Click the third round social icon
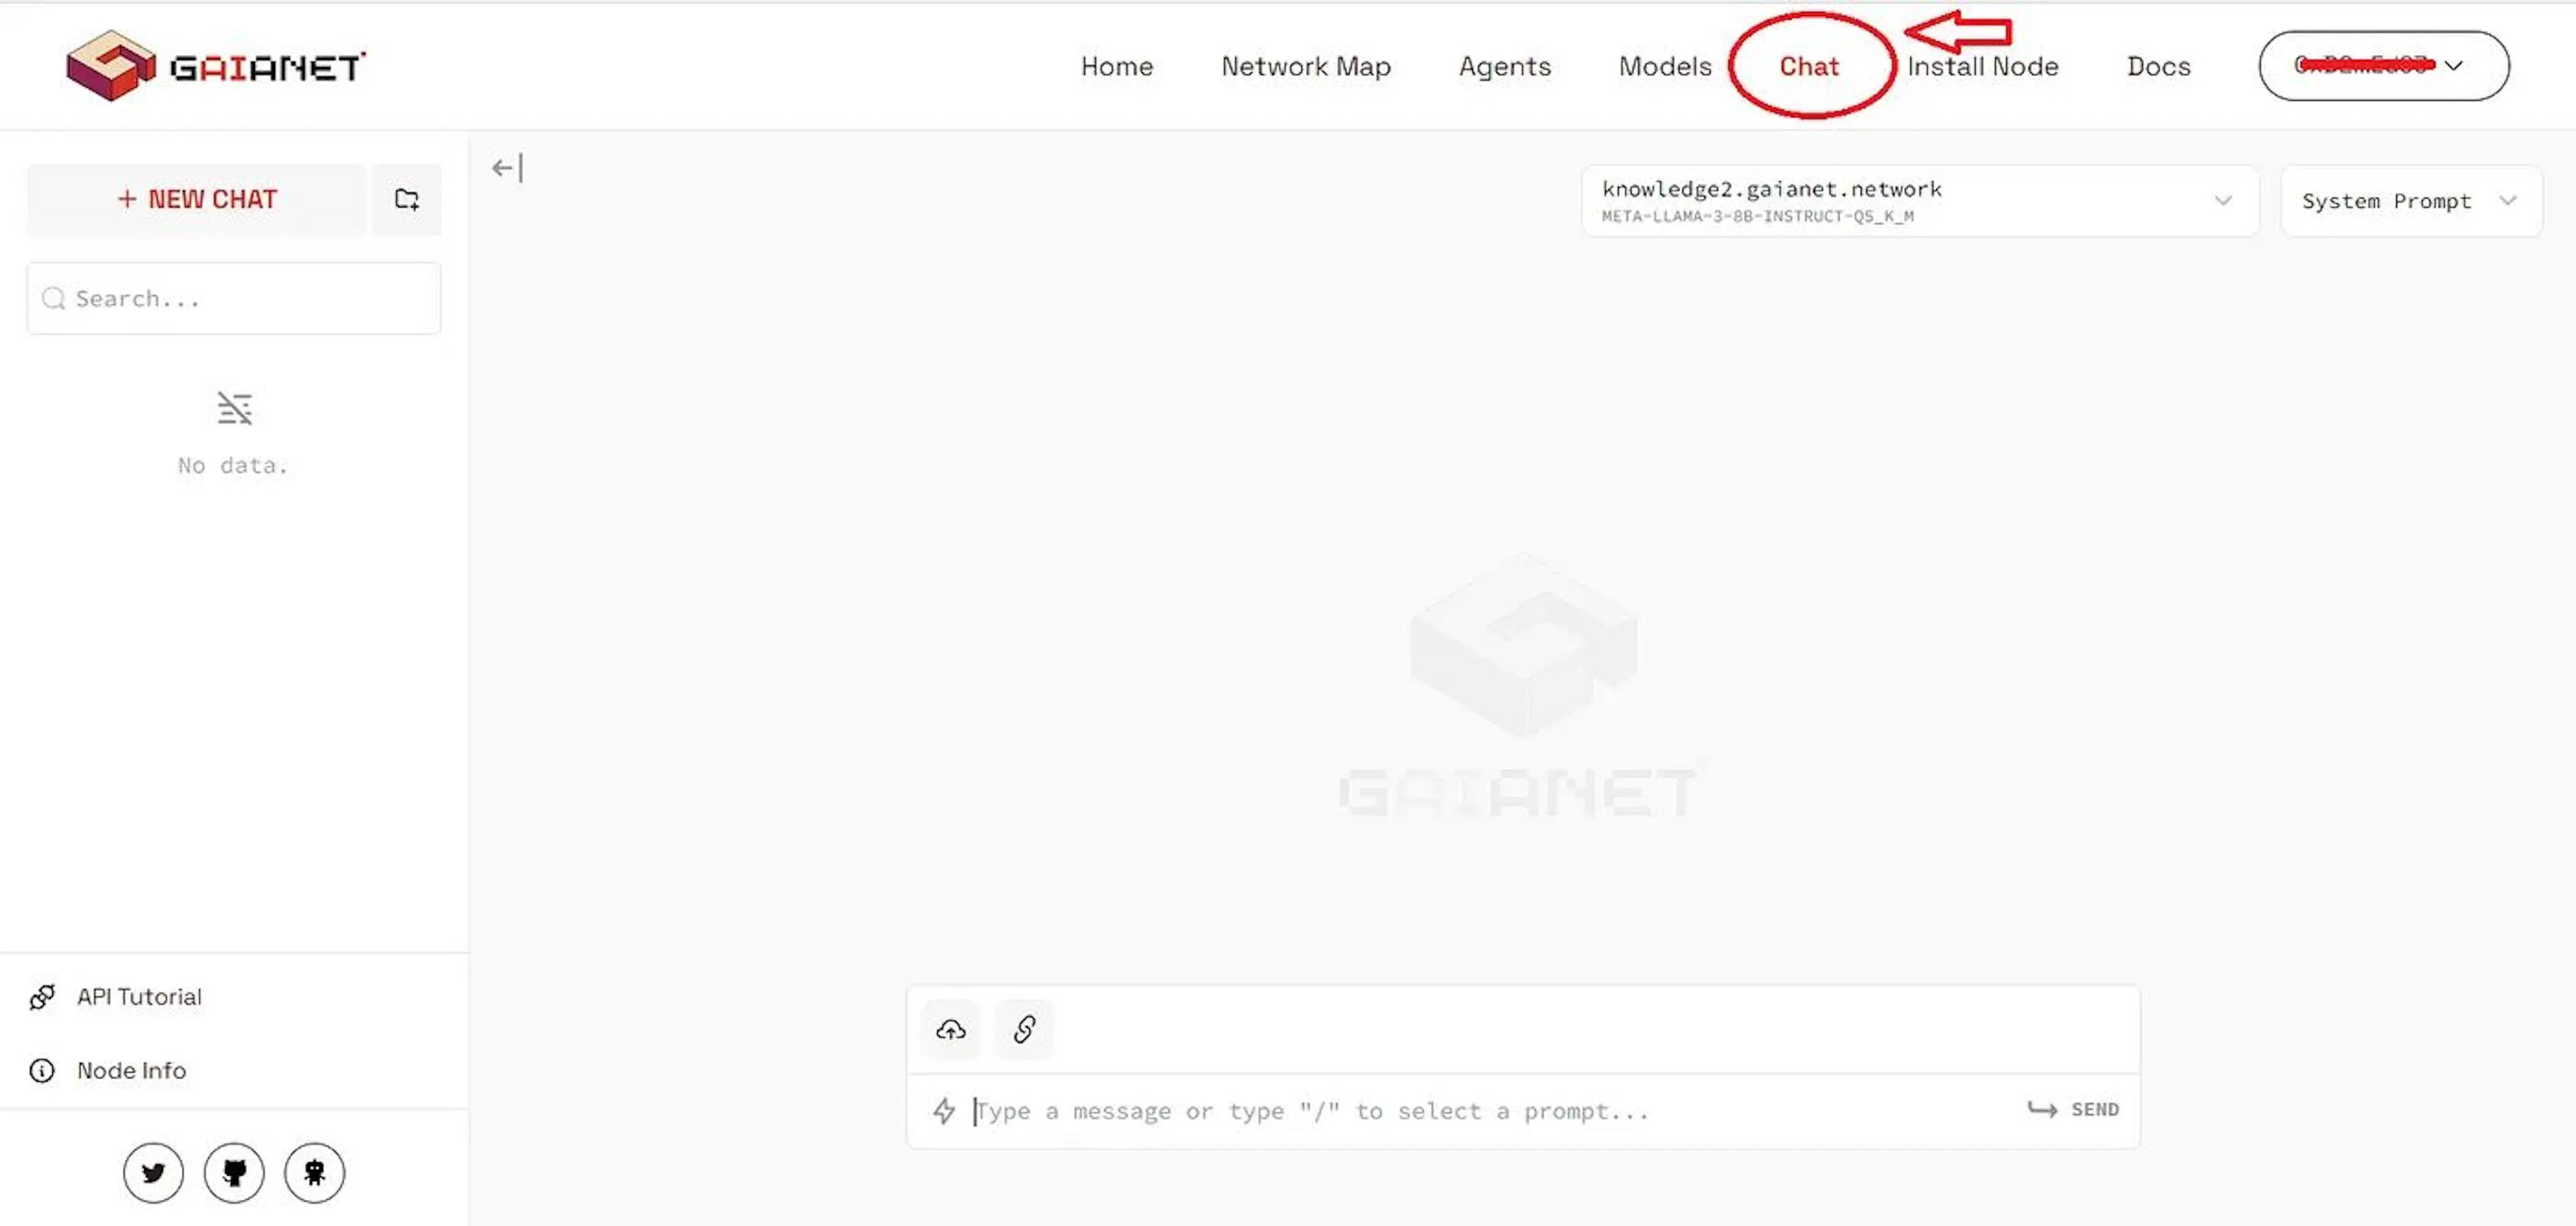2576x1226 pixels. coord(314,1172)
